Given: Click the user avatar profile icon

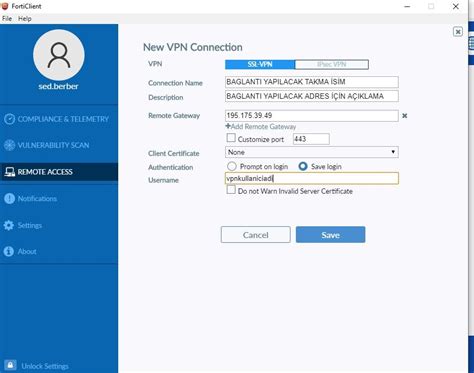Looking at the screenshot, I should click(x=59, y=55).
